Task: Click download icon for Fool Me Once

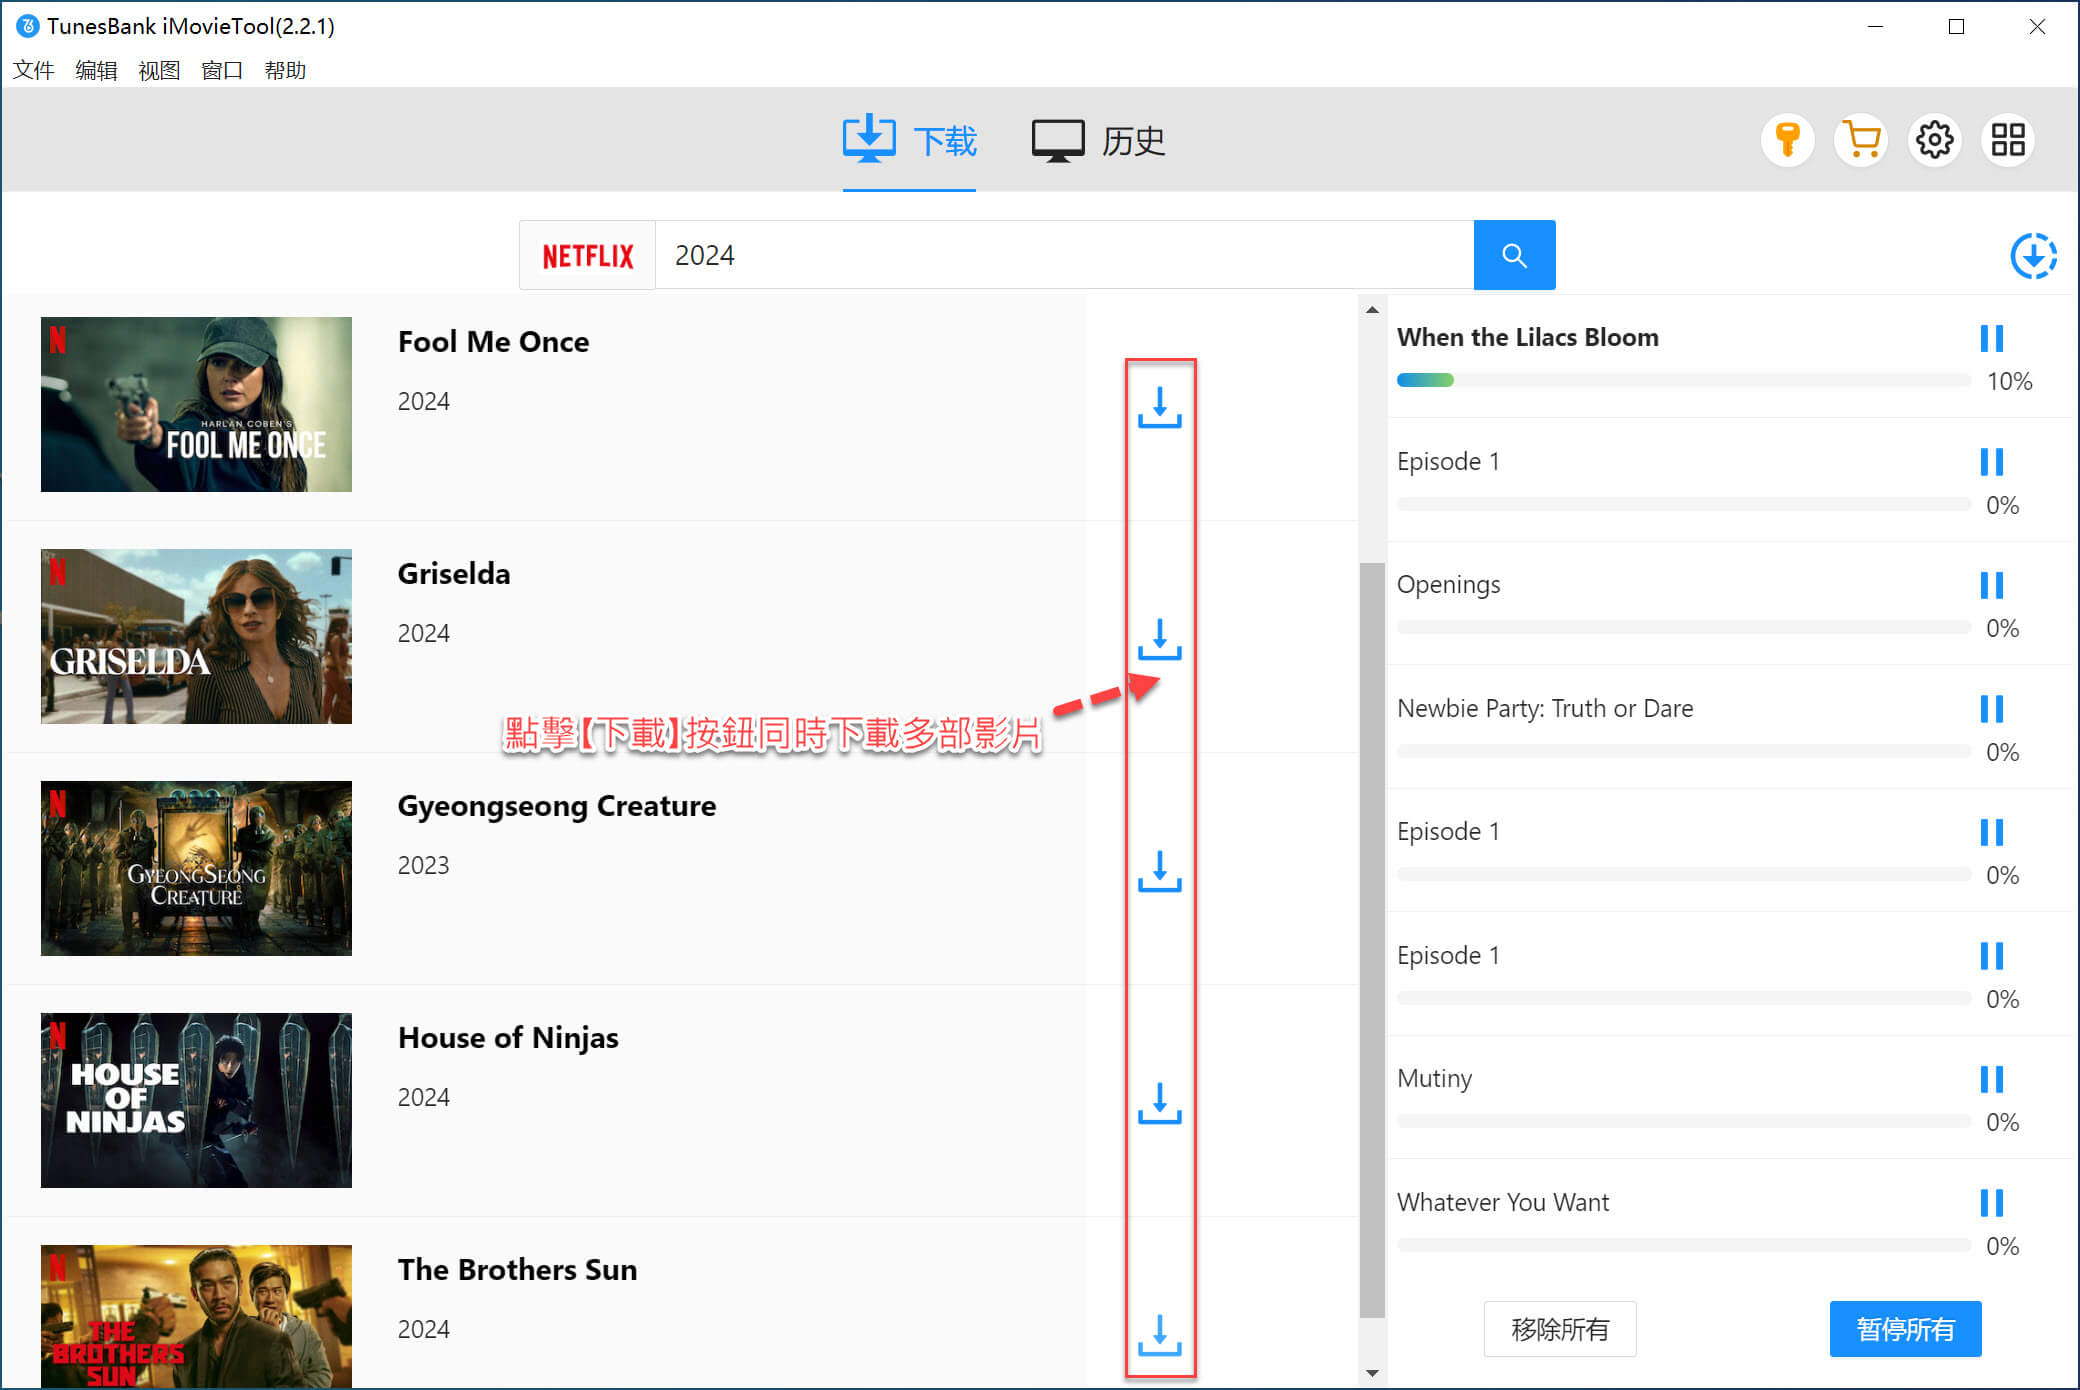Action: pyautogui.click(x=1159, y=407)
